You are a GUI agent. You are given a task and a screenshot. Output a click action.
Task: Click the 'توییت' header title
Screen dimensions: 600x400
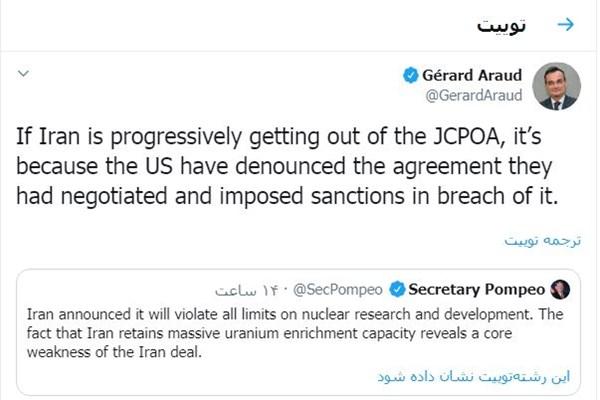click(506, 25)
